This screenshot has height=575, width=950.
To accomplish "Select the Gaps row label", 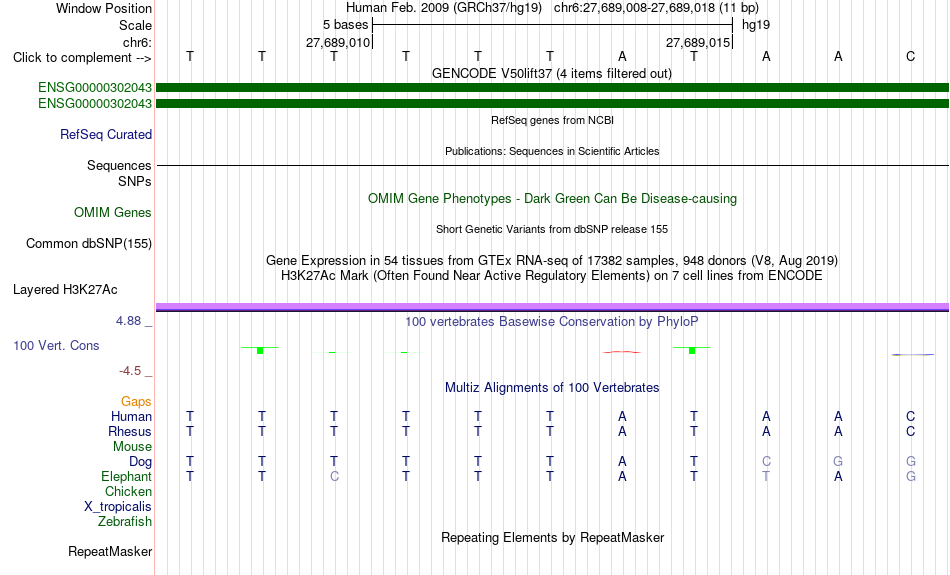I will coord(136,402).
